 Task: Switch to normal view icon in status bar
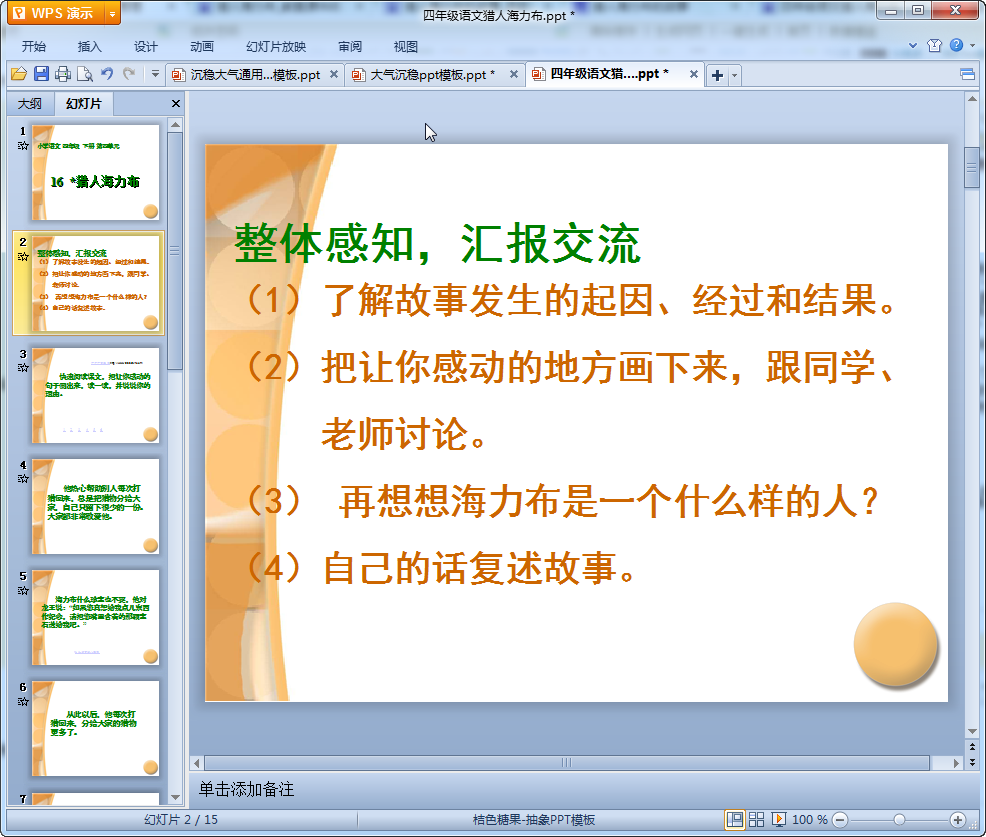pyautogui.click(x=734, y=819)
